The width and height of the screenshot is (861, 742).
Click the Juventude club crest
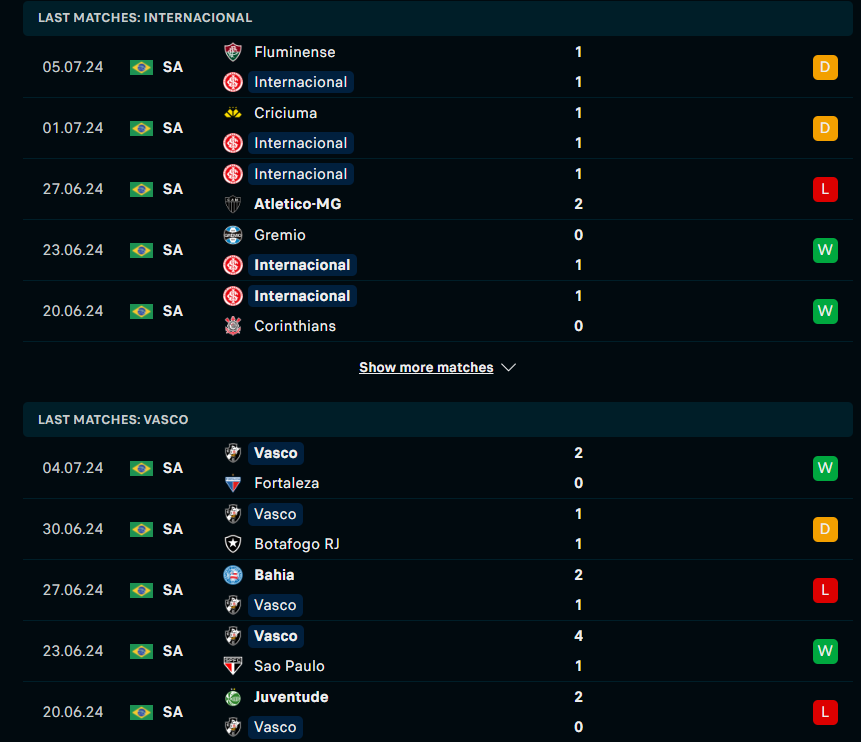point(233,697)
